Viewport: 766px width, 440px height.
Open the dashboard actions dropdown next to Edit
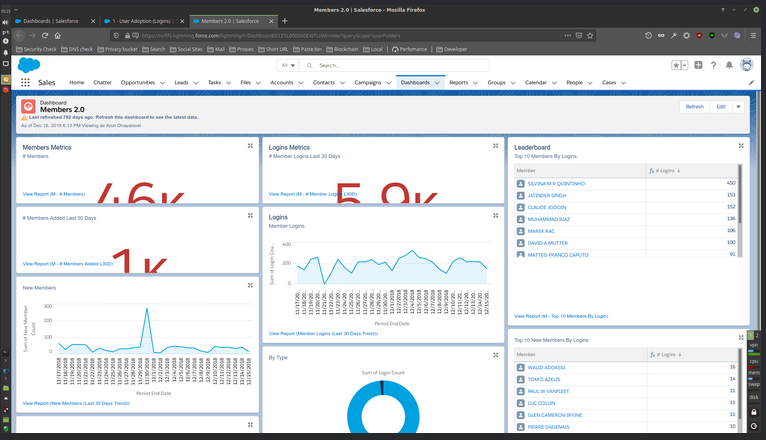tap(738, 107)
